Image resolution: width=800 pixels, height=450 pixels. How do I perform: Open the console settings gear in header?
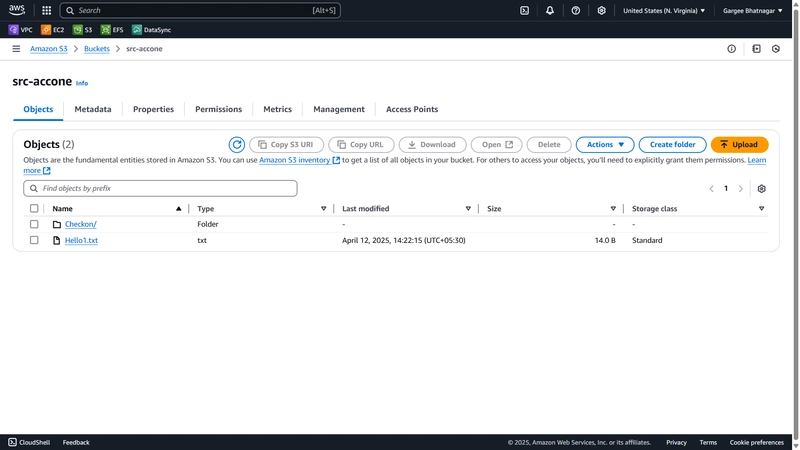point(602,10)
